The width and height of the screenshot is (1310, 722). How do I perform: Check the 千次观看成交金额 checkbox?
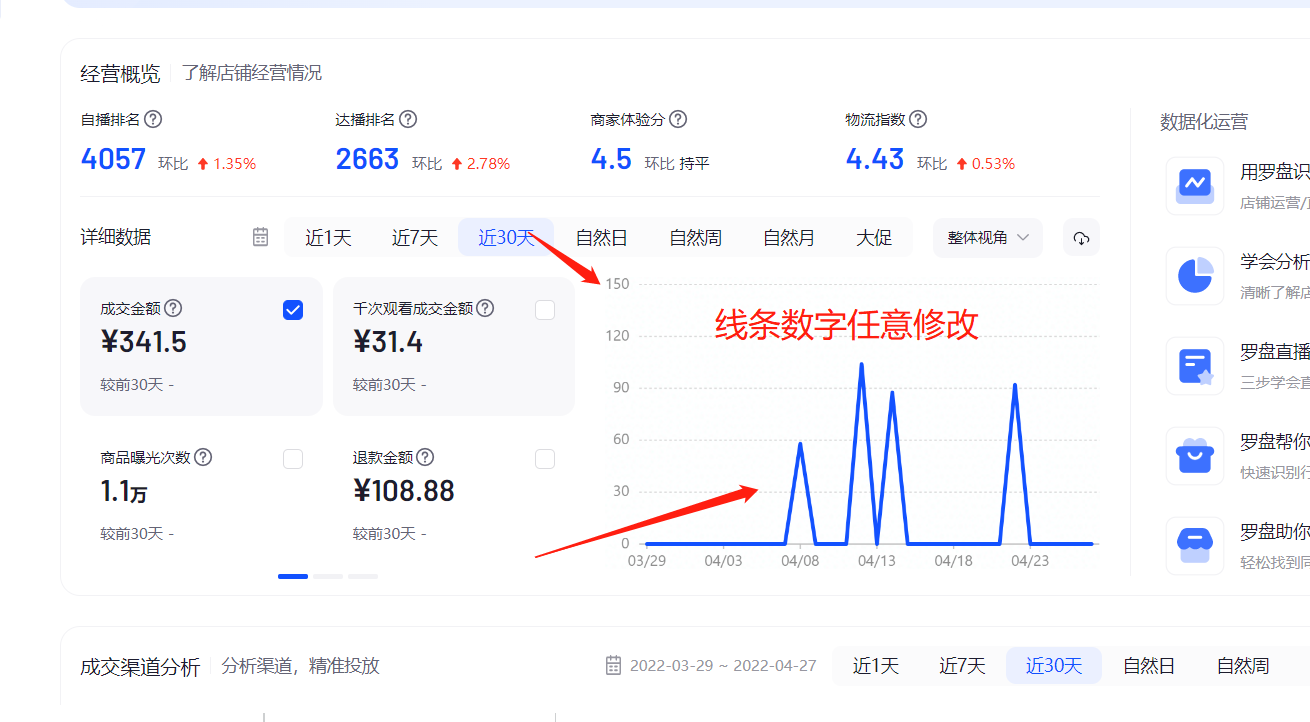coord(545,310)
